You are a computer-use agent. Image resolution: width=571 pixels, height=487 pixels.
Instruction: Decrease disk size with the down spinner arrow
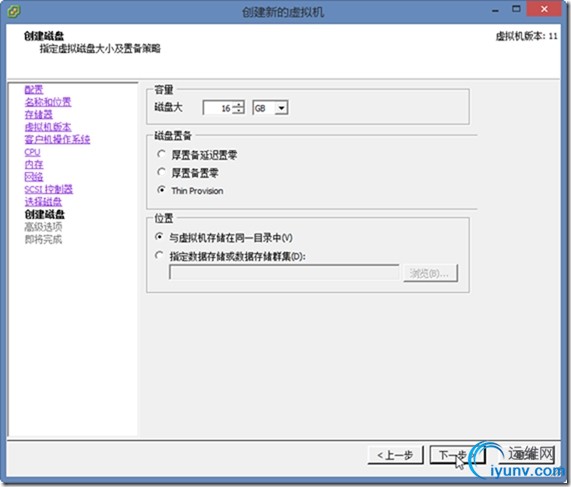click(x=238, y=111)
